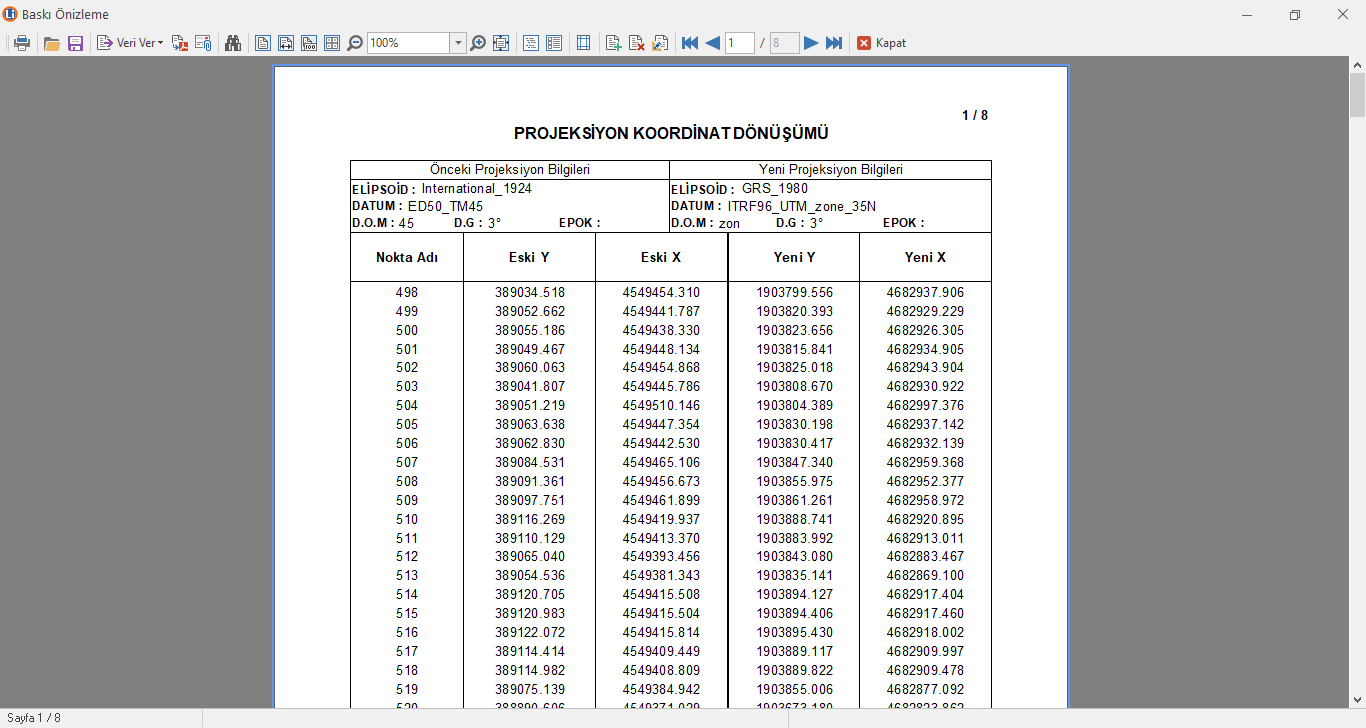Go to previous page arrow

[x=713, y=43]
